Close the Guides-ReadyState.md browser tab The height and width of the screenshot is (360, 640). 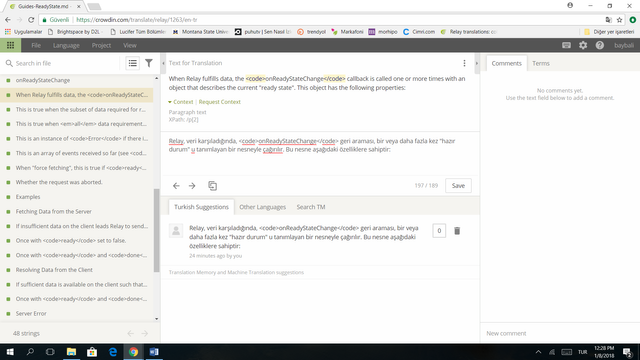pos(79,7)
